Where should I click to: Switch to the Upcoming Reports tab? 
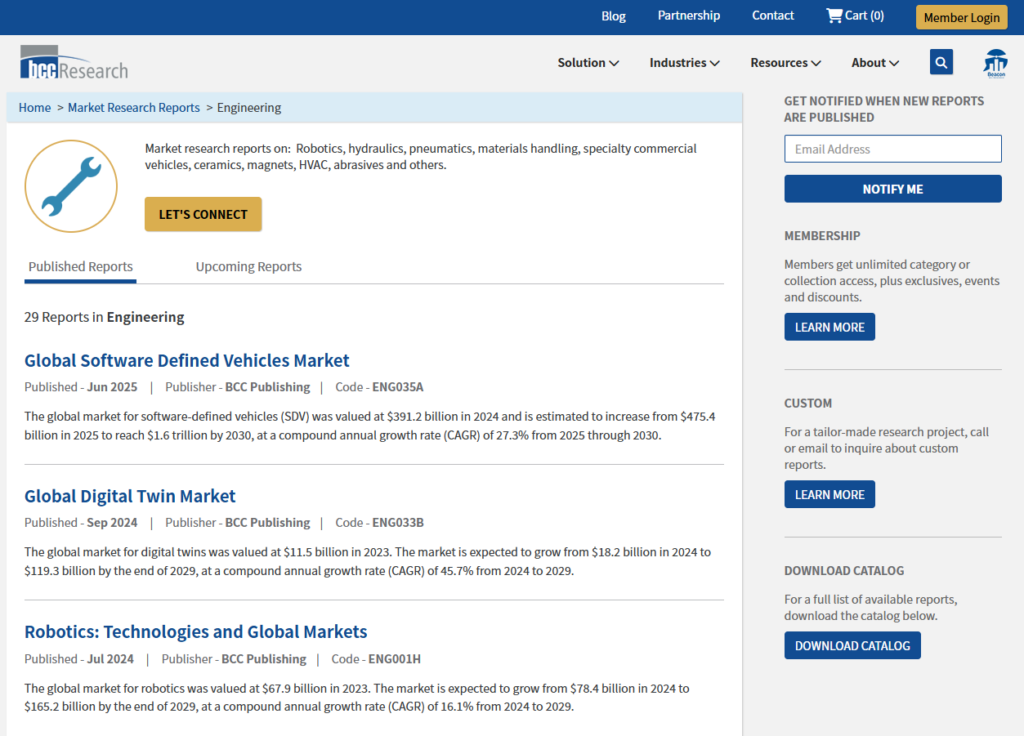click(248, 267)
